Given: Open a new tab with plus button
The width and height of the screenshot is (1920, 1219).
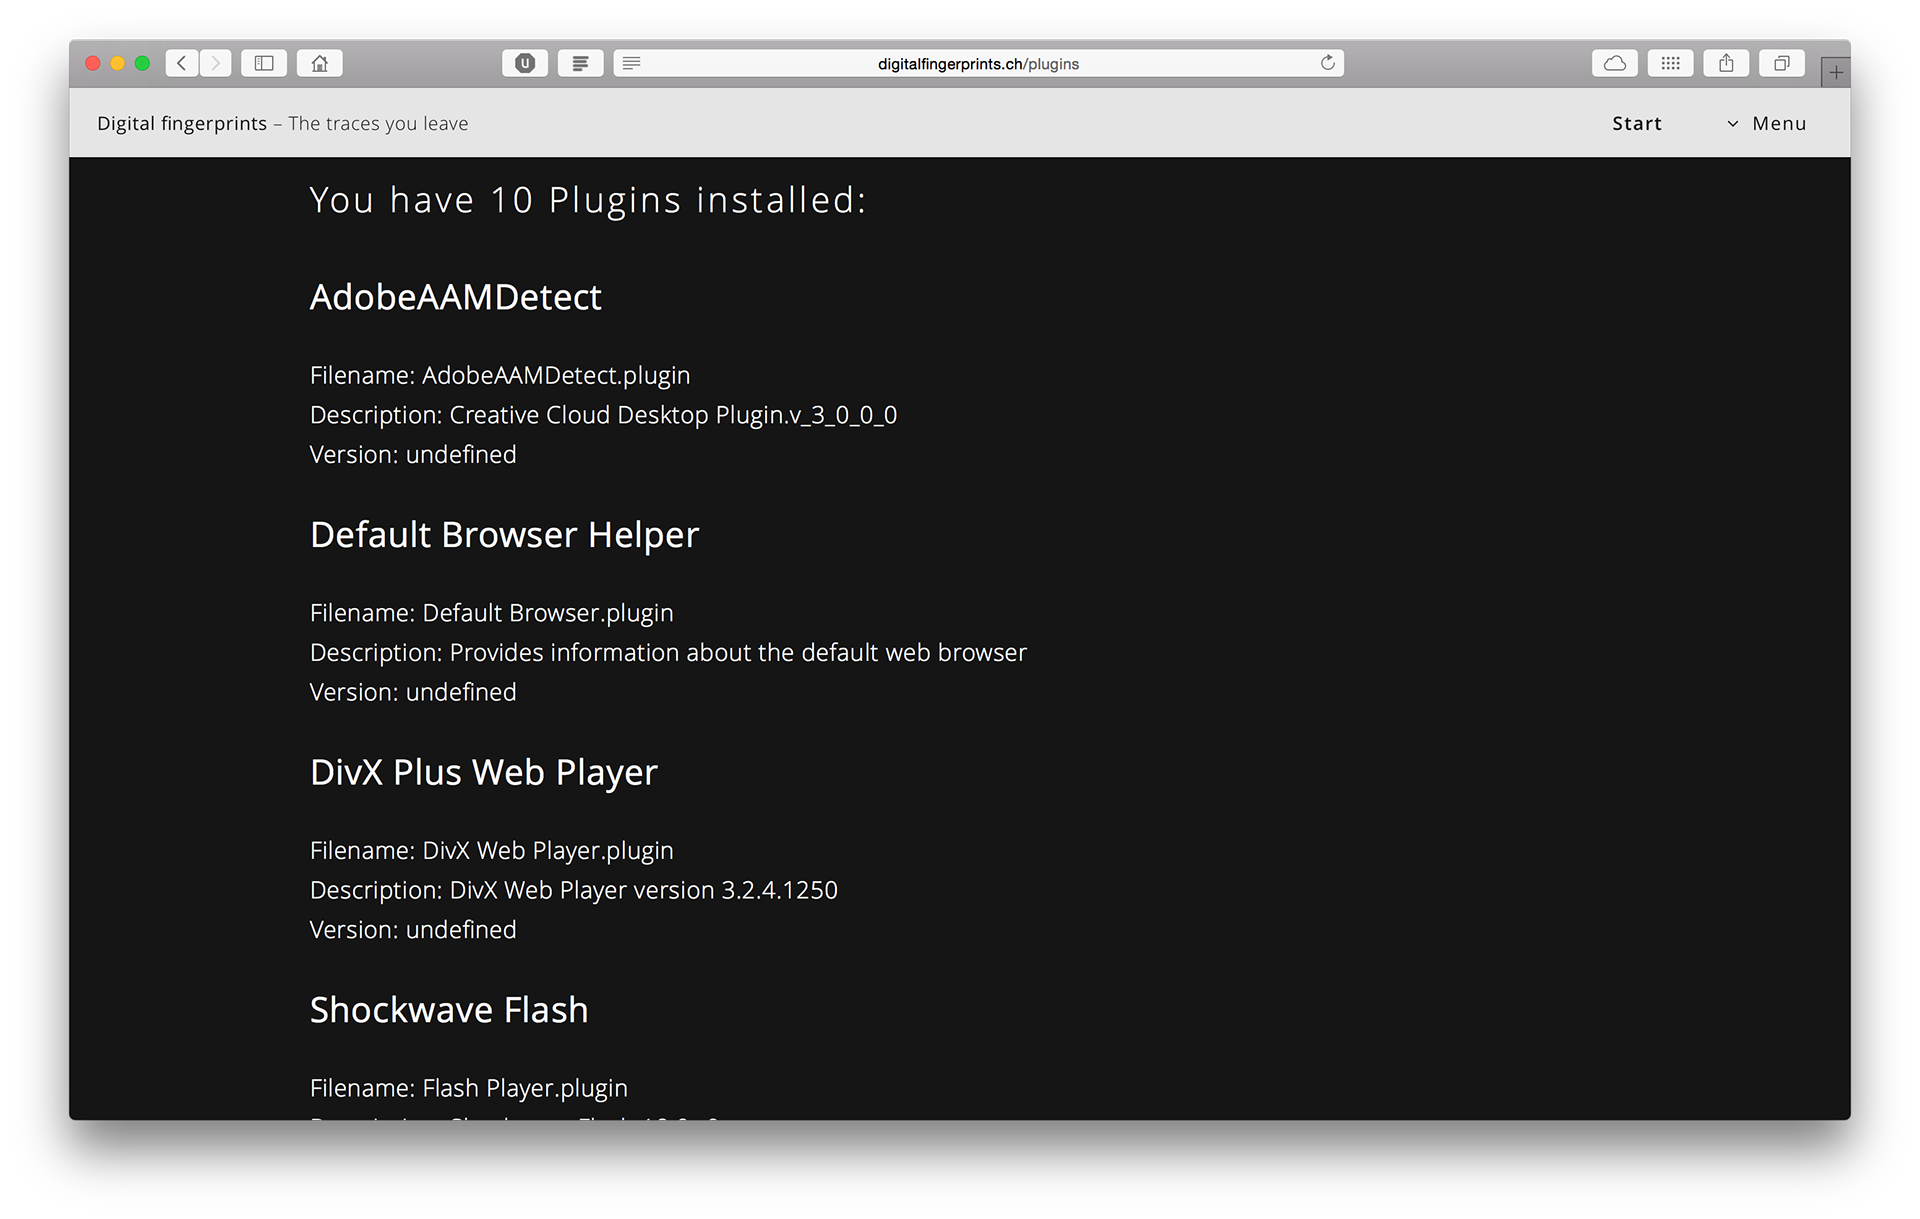Looking at the screenshot, I should coord(1836,72).
